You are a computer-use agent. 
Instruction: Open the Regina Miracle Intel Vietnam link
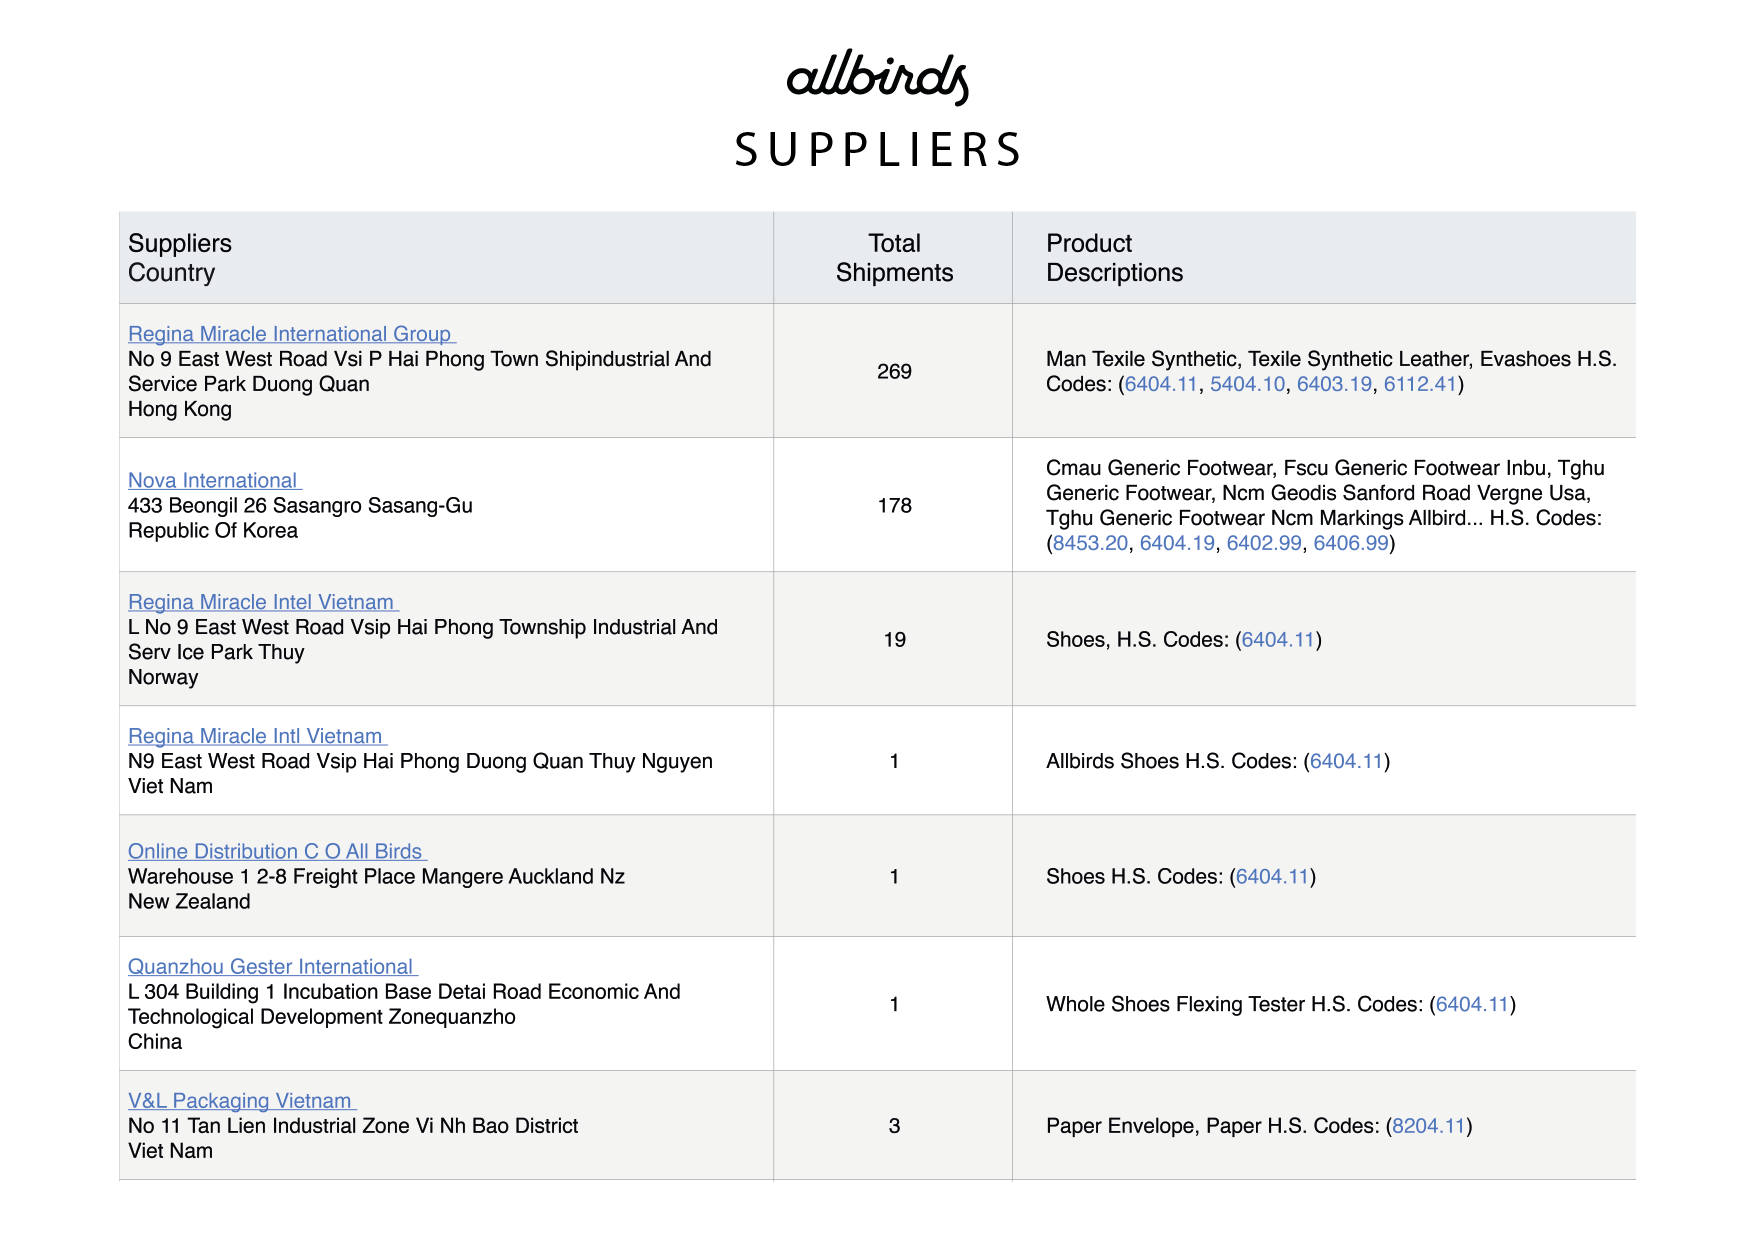263,602
